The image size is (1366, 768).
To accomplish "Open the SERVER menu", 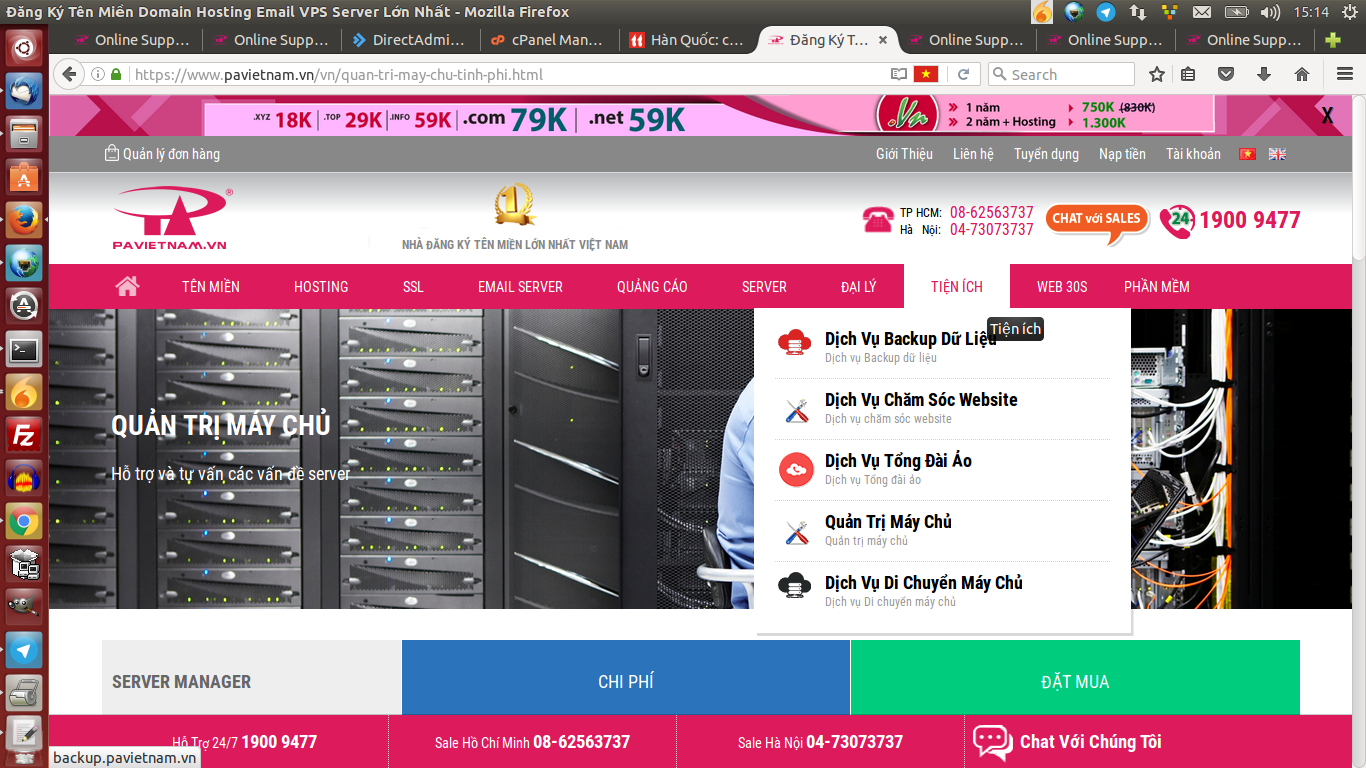I will (x=764, y=287).
